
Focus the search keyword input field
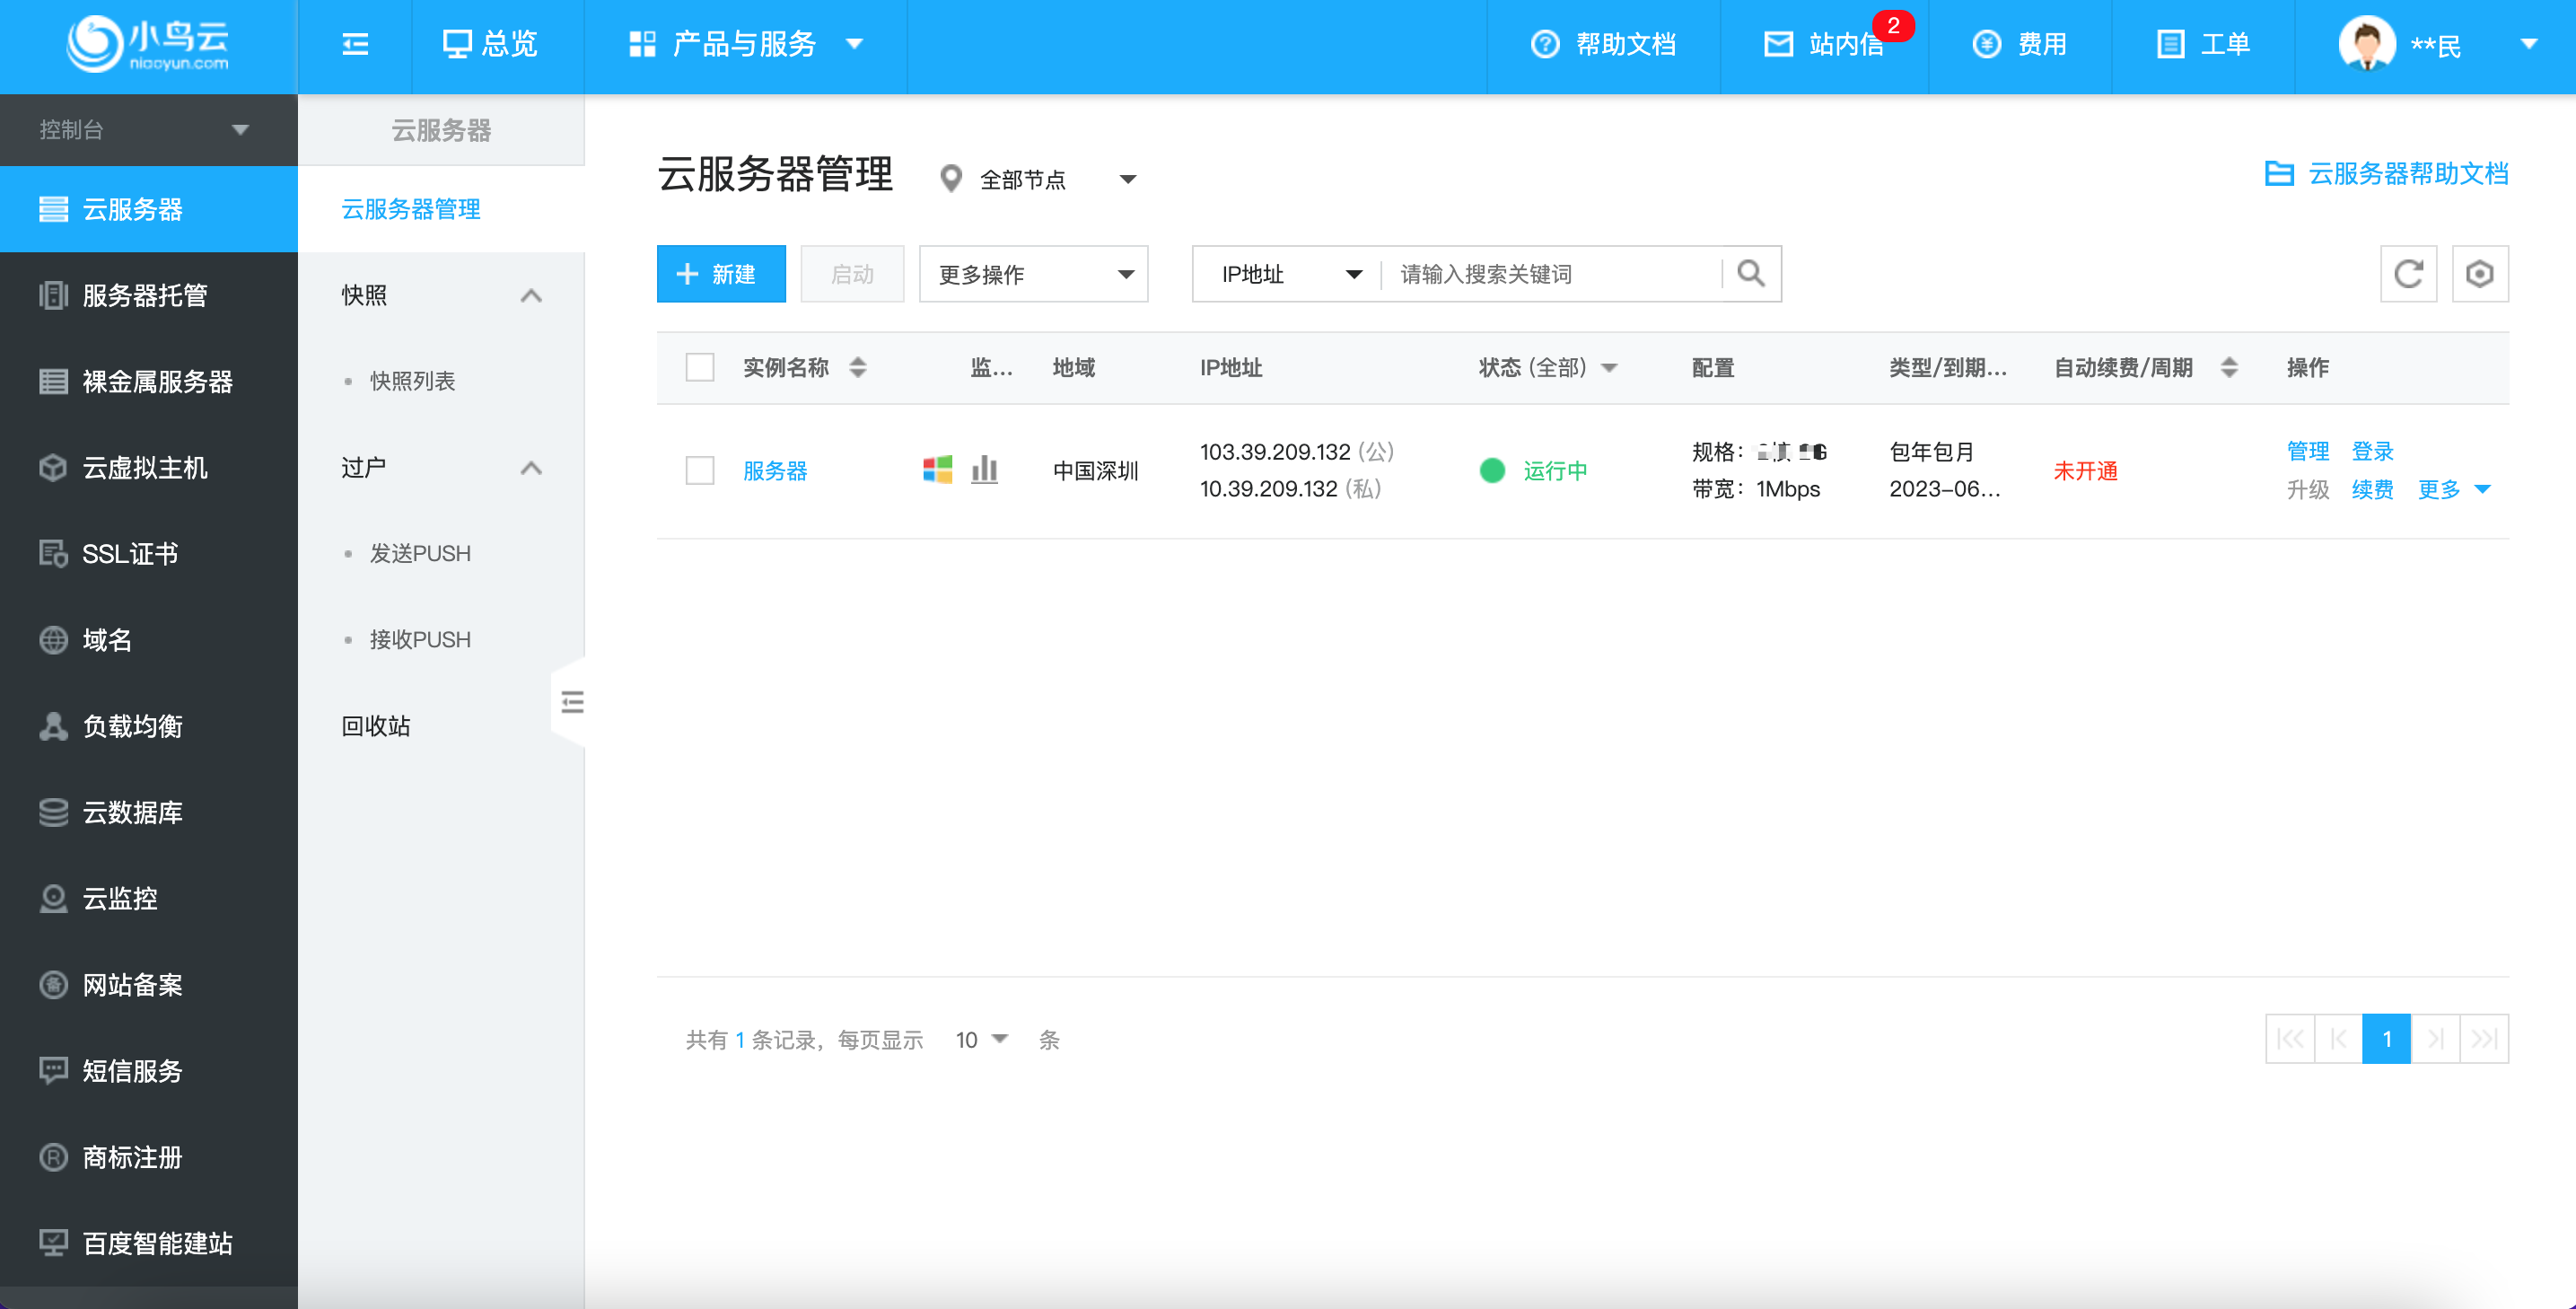[x=1552, y=273]
